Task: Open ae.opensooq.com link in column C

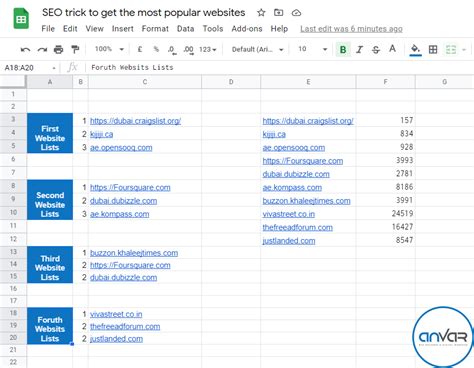Action: [121, 148]
